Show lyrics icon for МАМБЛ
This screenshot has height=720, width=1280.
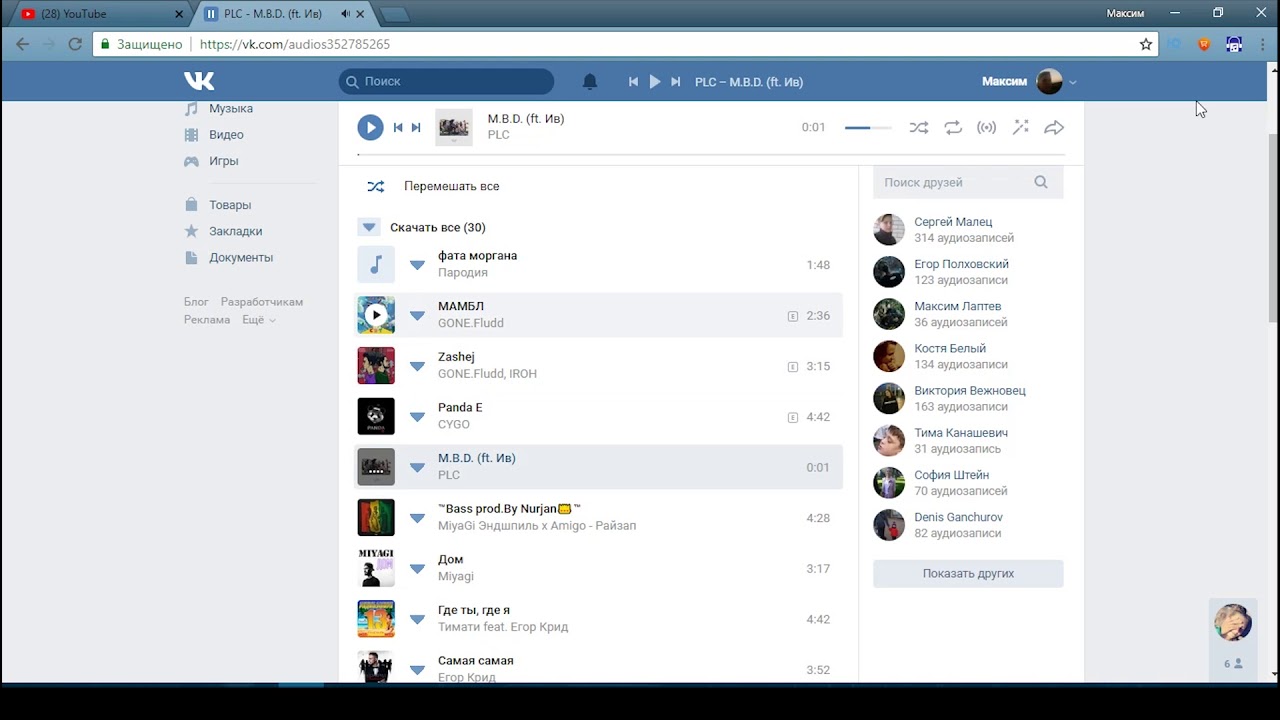coord(793,316)
